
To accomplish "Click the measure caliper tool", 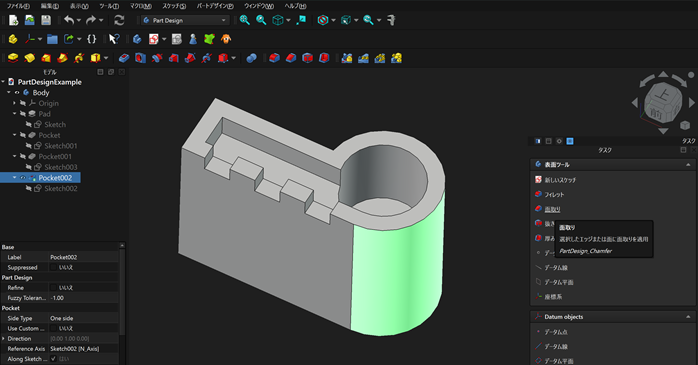I will click(x=391, y=20).
